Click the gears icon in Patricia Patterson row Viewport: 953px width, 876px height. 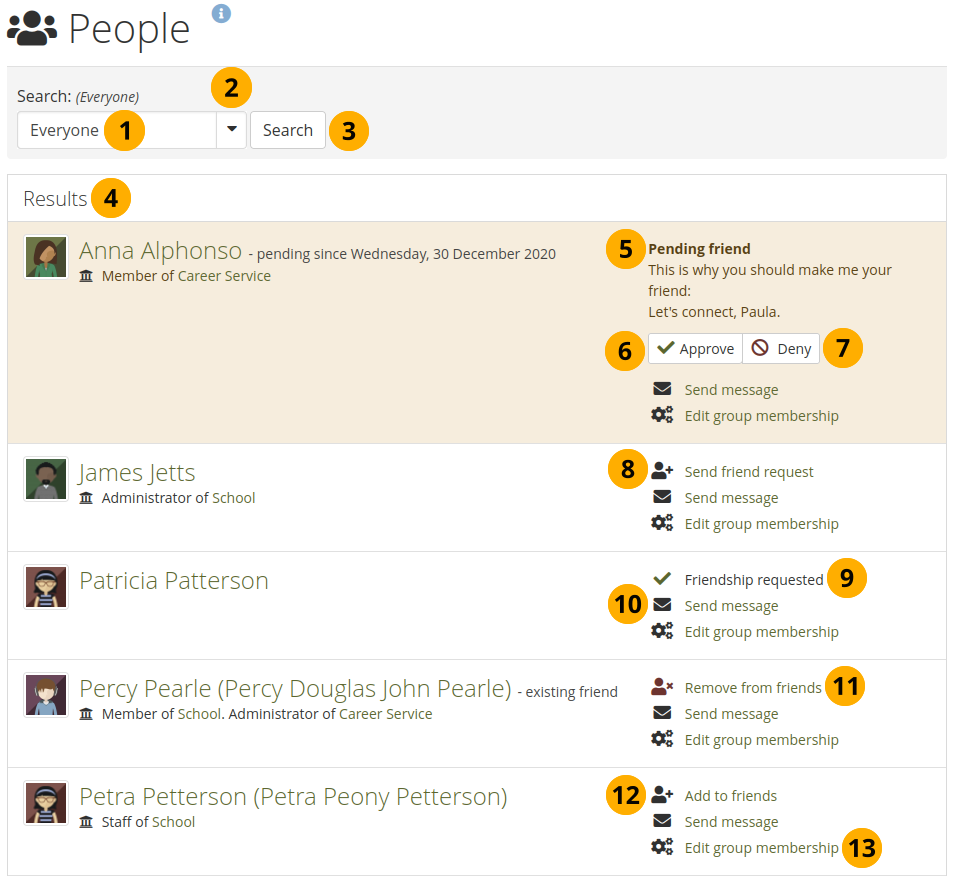pyautogui.click(x=662, y=632)
